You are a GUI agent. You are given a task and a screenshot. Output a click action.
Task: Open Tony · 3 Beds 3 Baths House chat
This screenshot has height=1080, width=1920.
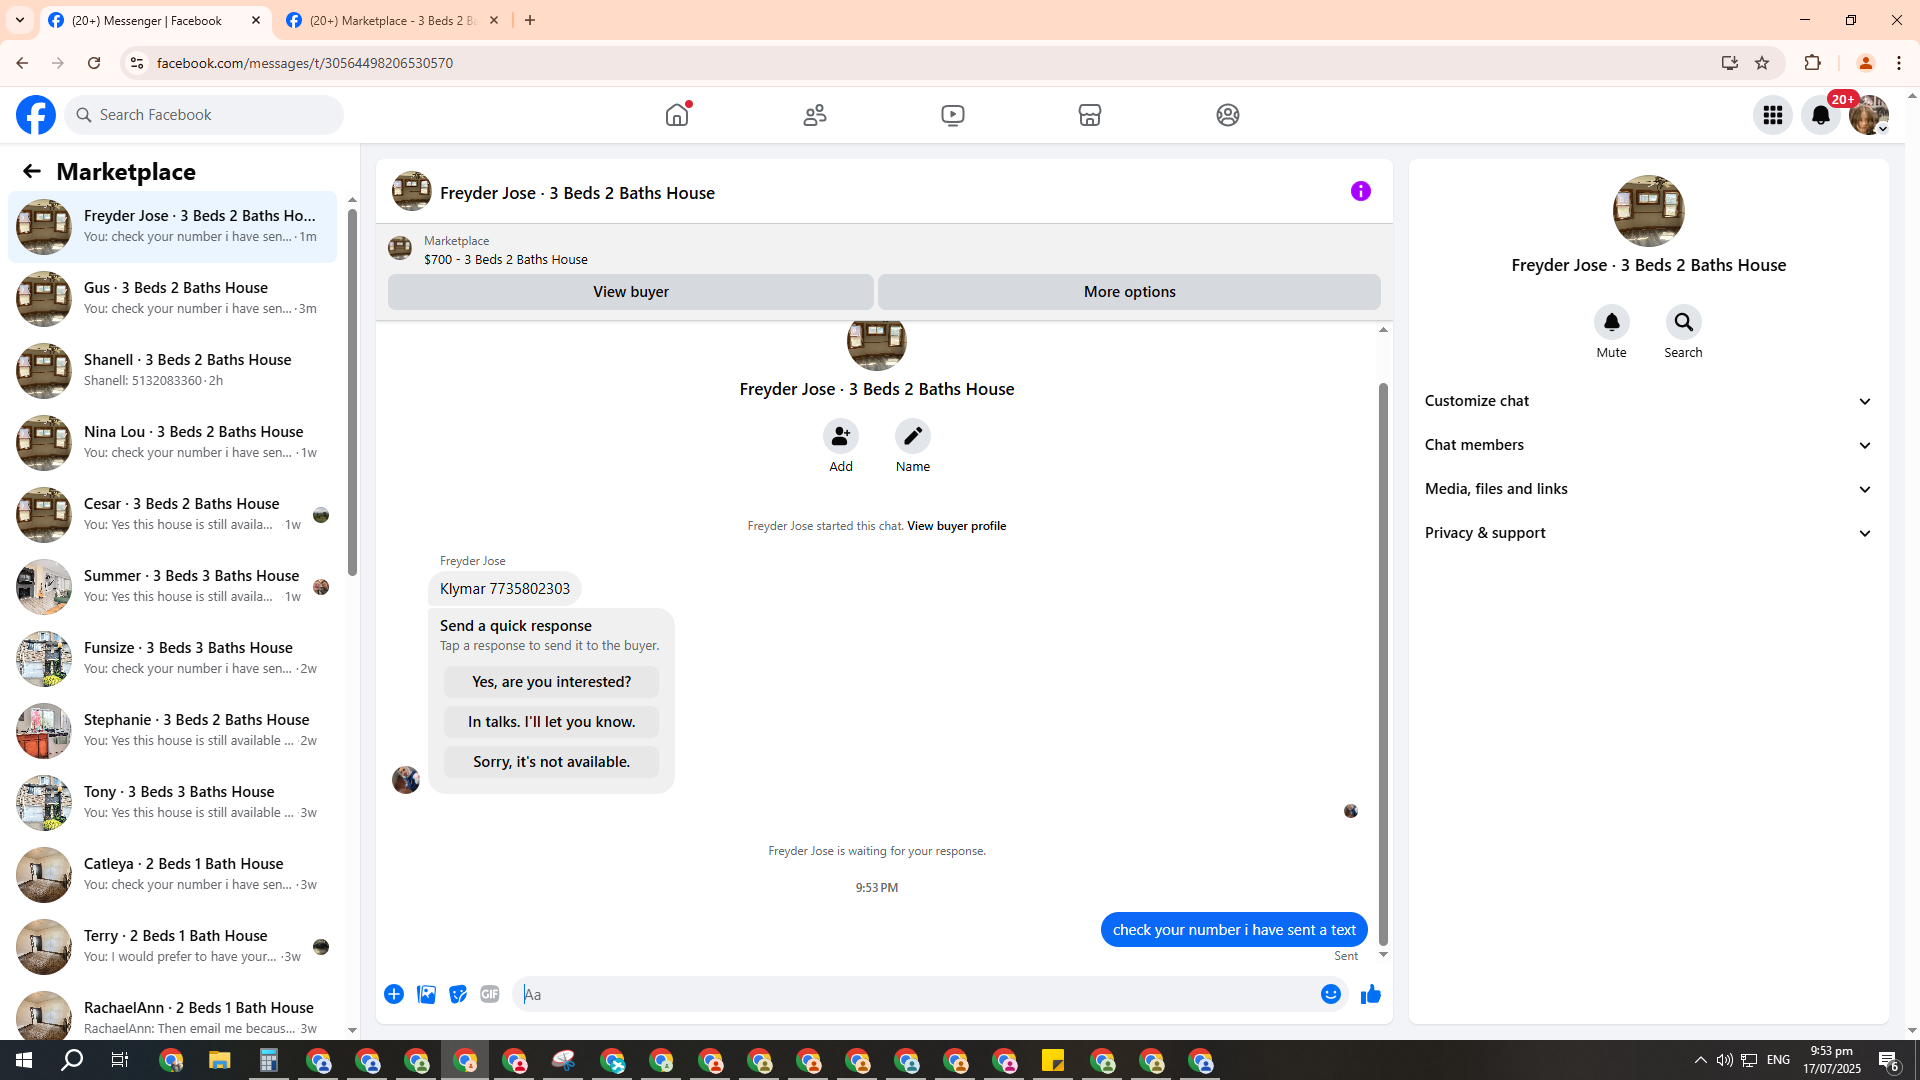(172, 803)
